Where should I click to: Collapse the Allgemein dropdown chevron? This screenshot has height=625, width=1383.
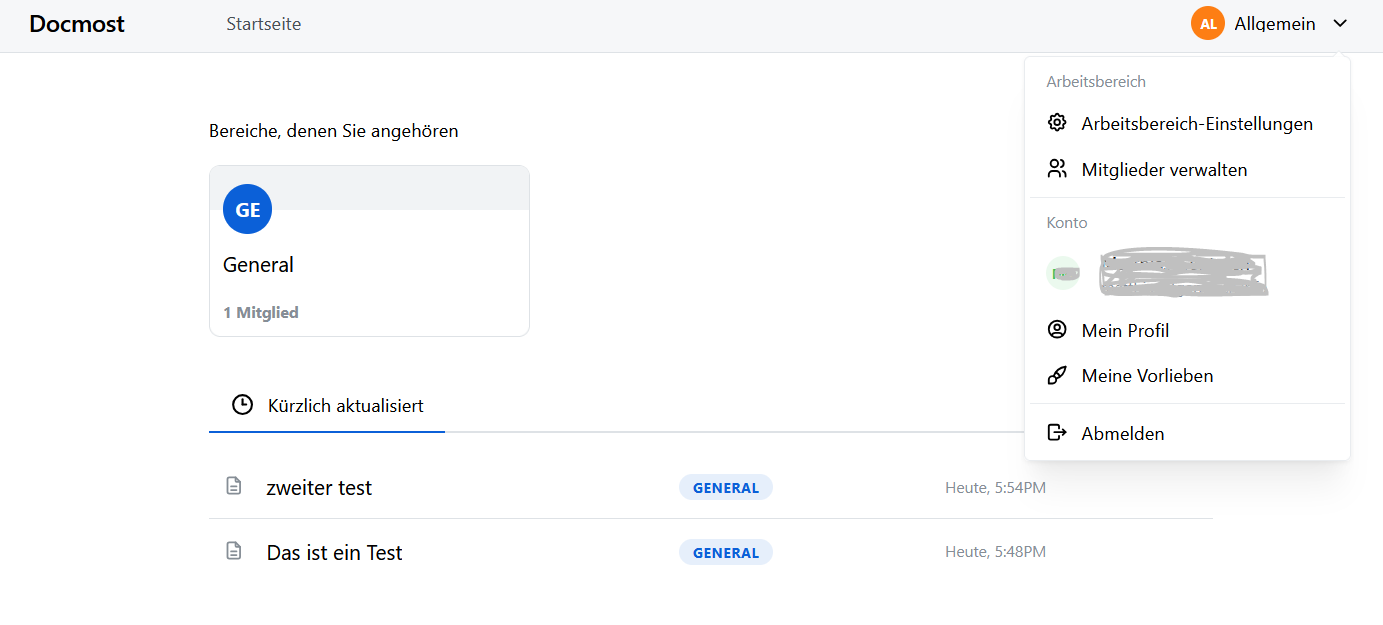(1341, 24)
